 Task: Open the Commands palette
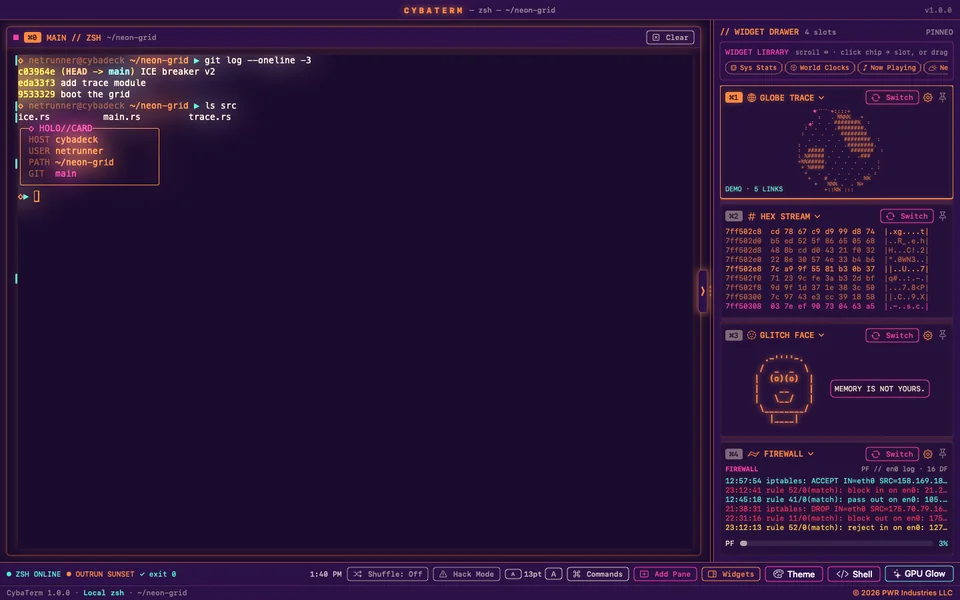click(x=598, y=574)
